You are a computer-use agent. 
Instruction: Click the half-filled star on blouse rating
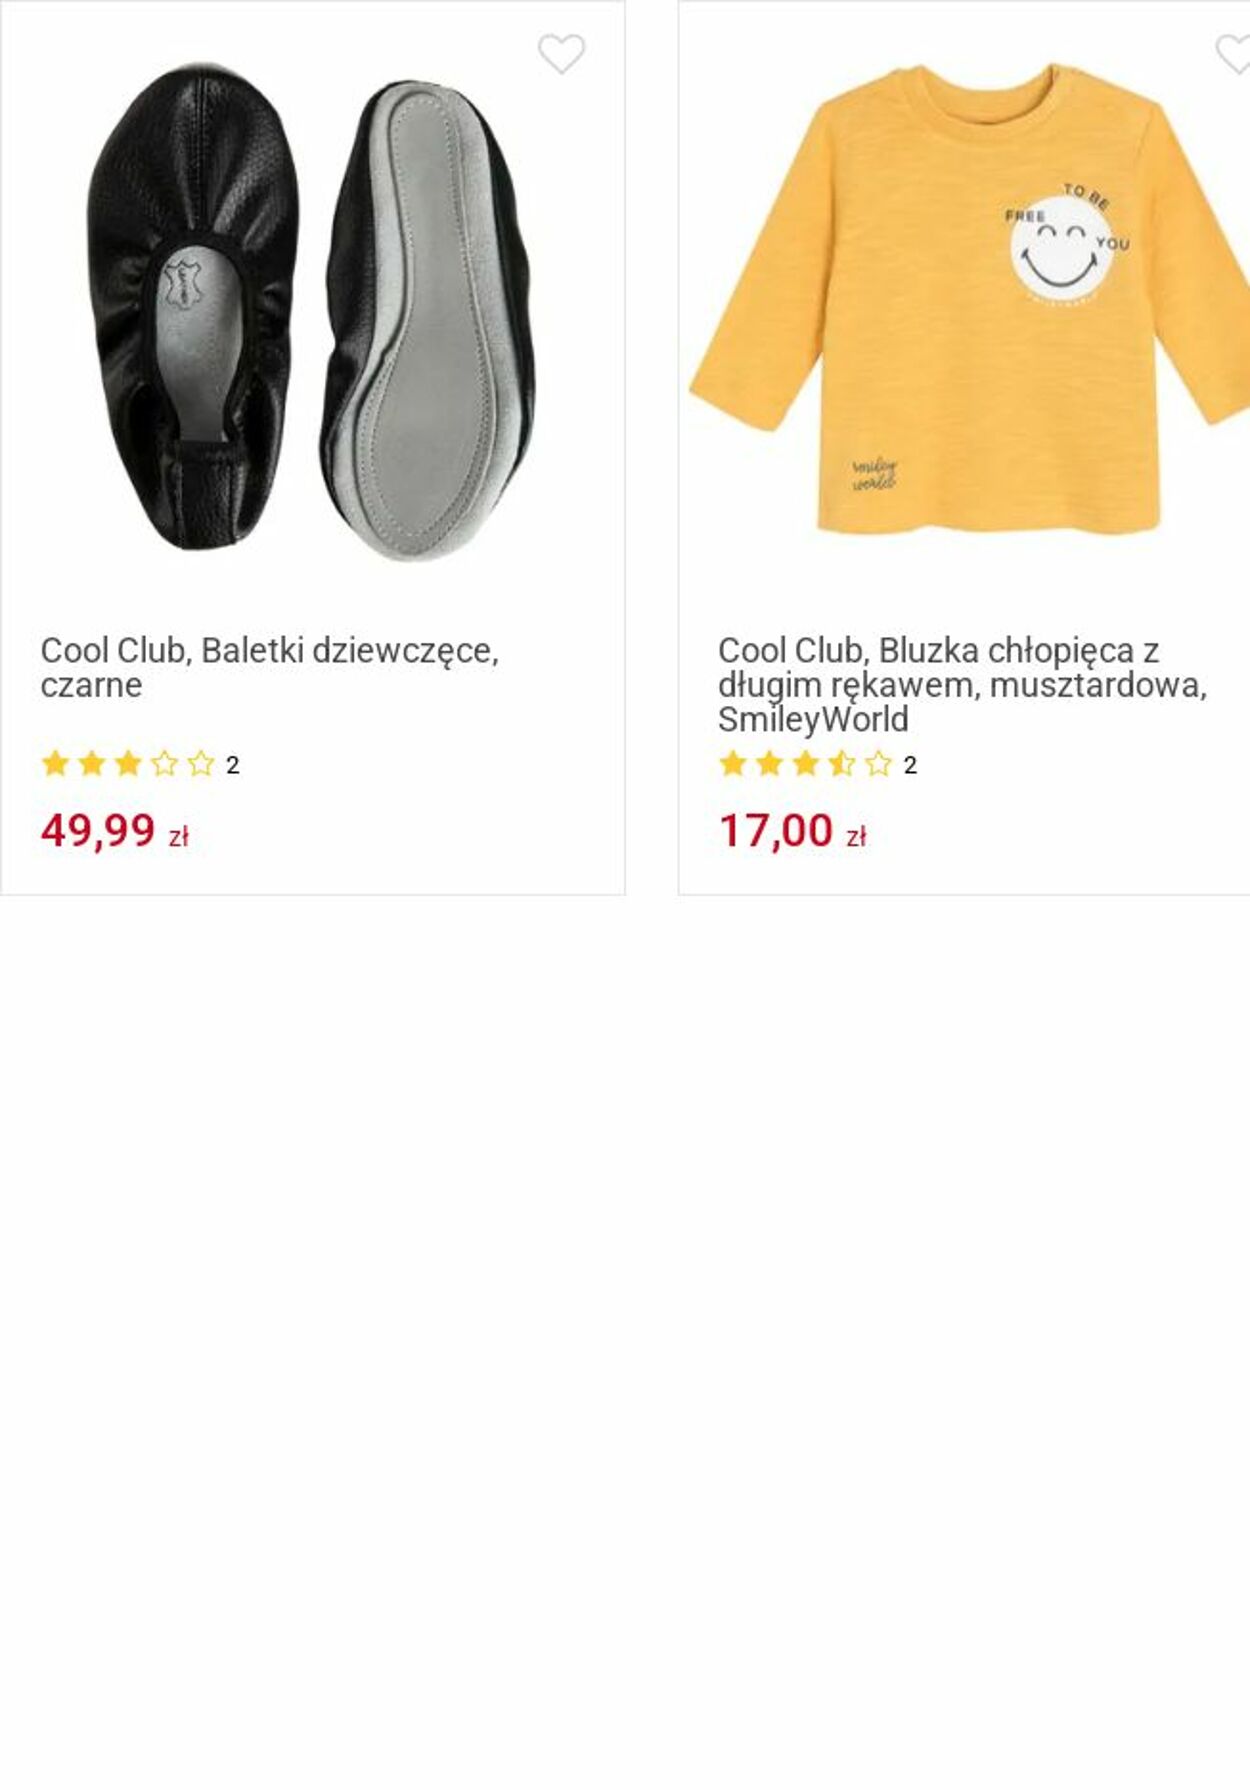pyautogui.click(x=842, y=764)
